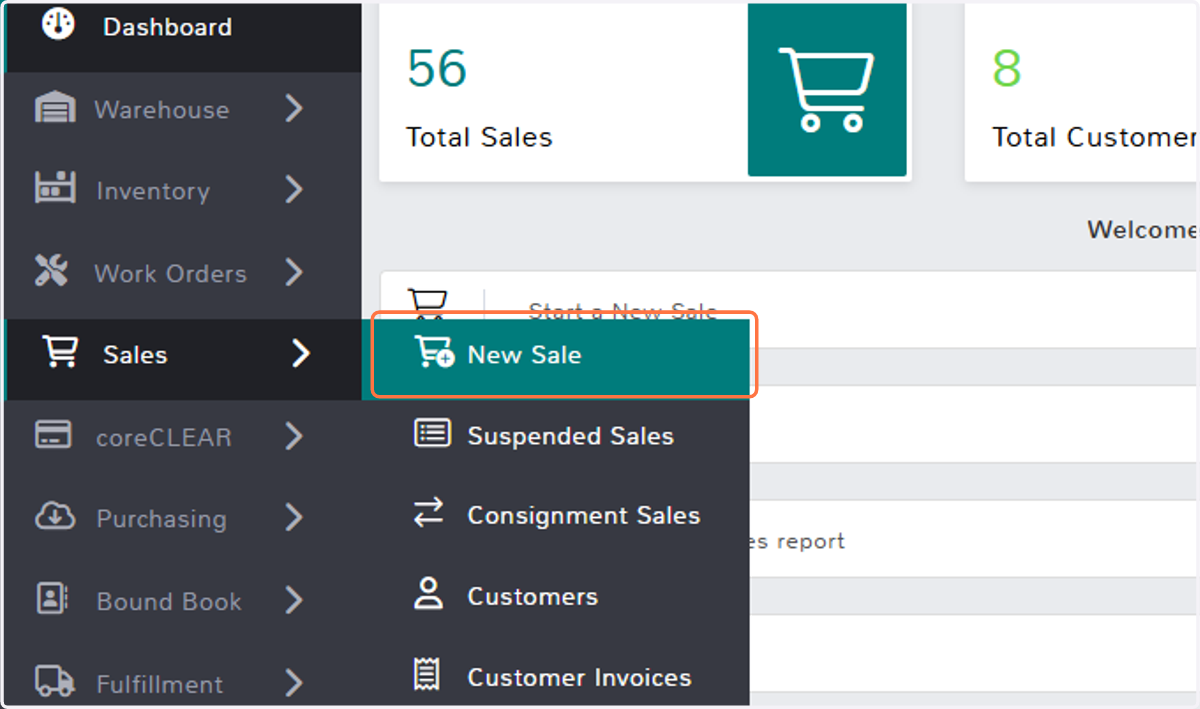Click the Fulfillment truck icon
The height and width of the screenshot is (709, 1200).
click(x=55, y=681)
